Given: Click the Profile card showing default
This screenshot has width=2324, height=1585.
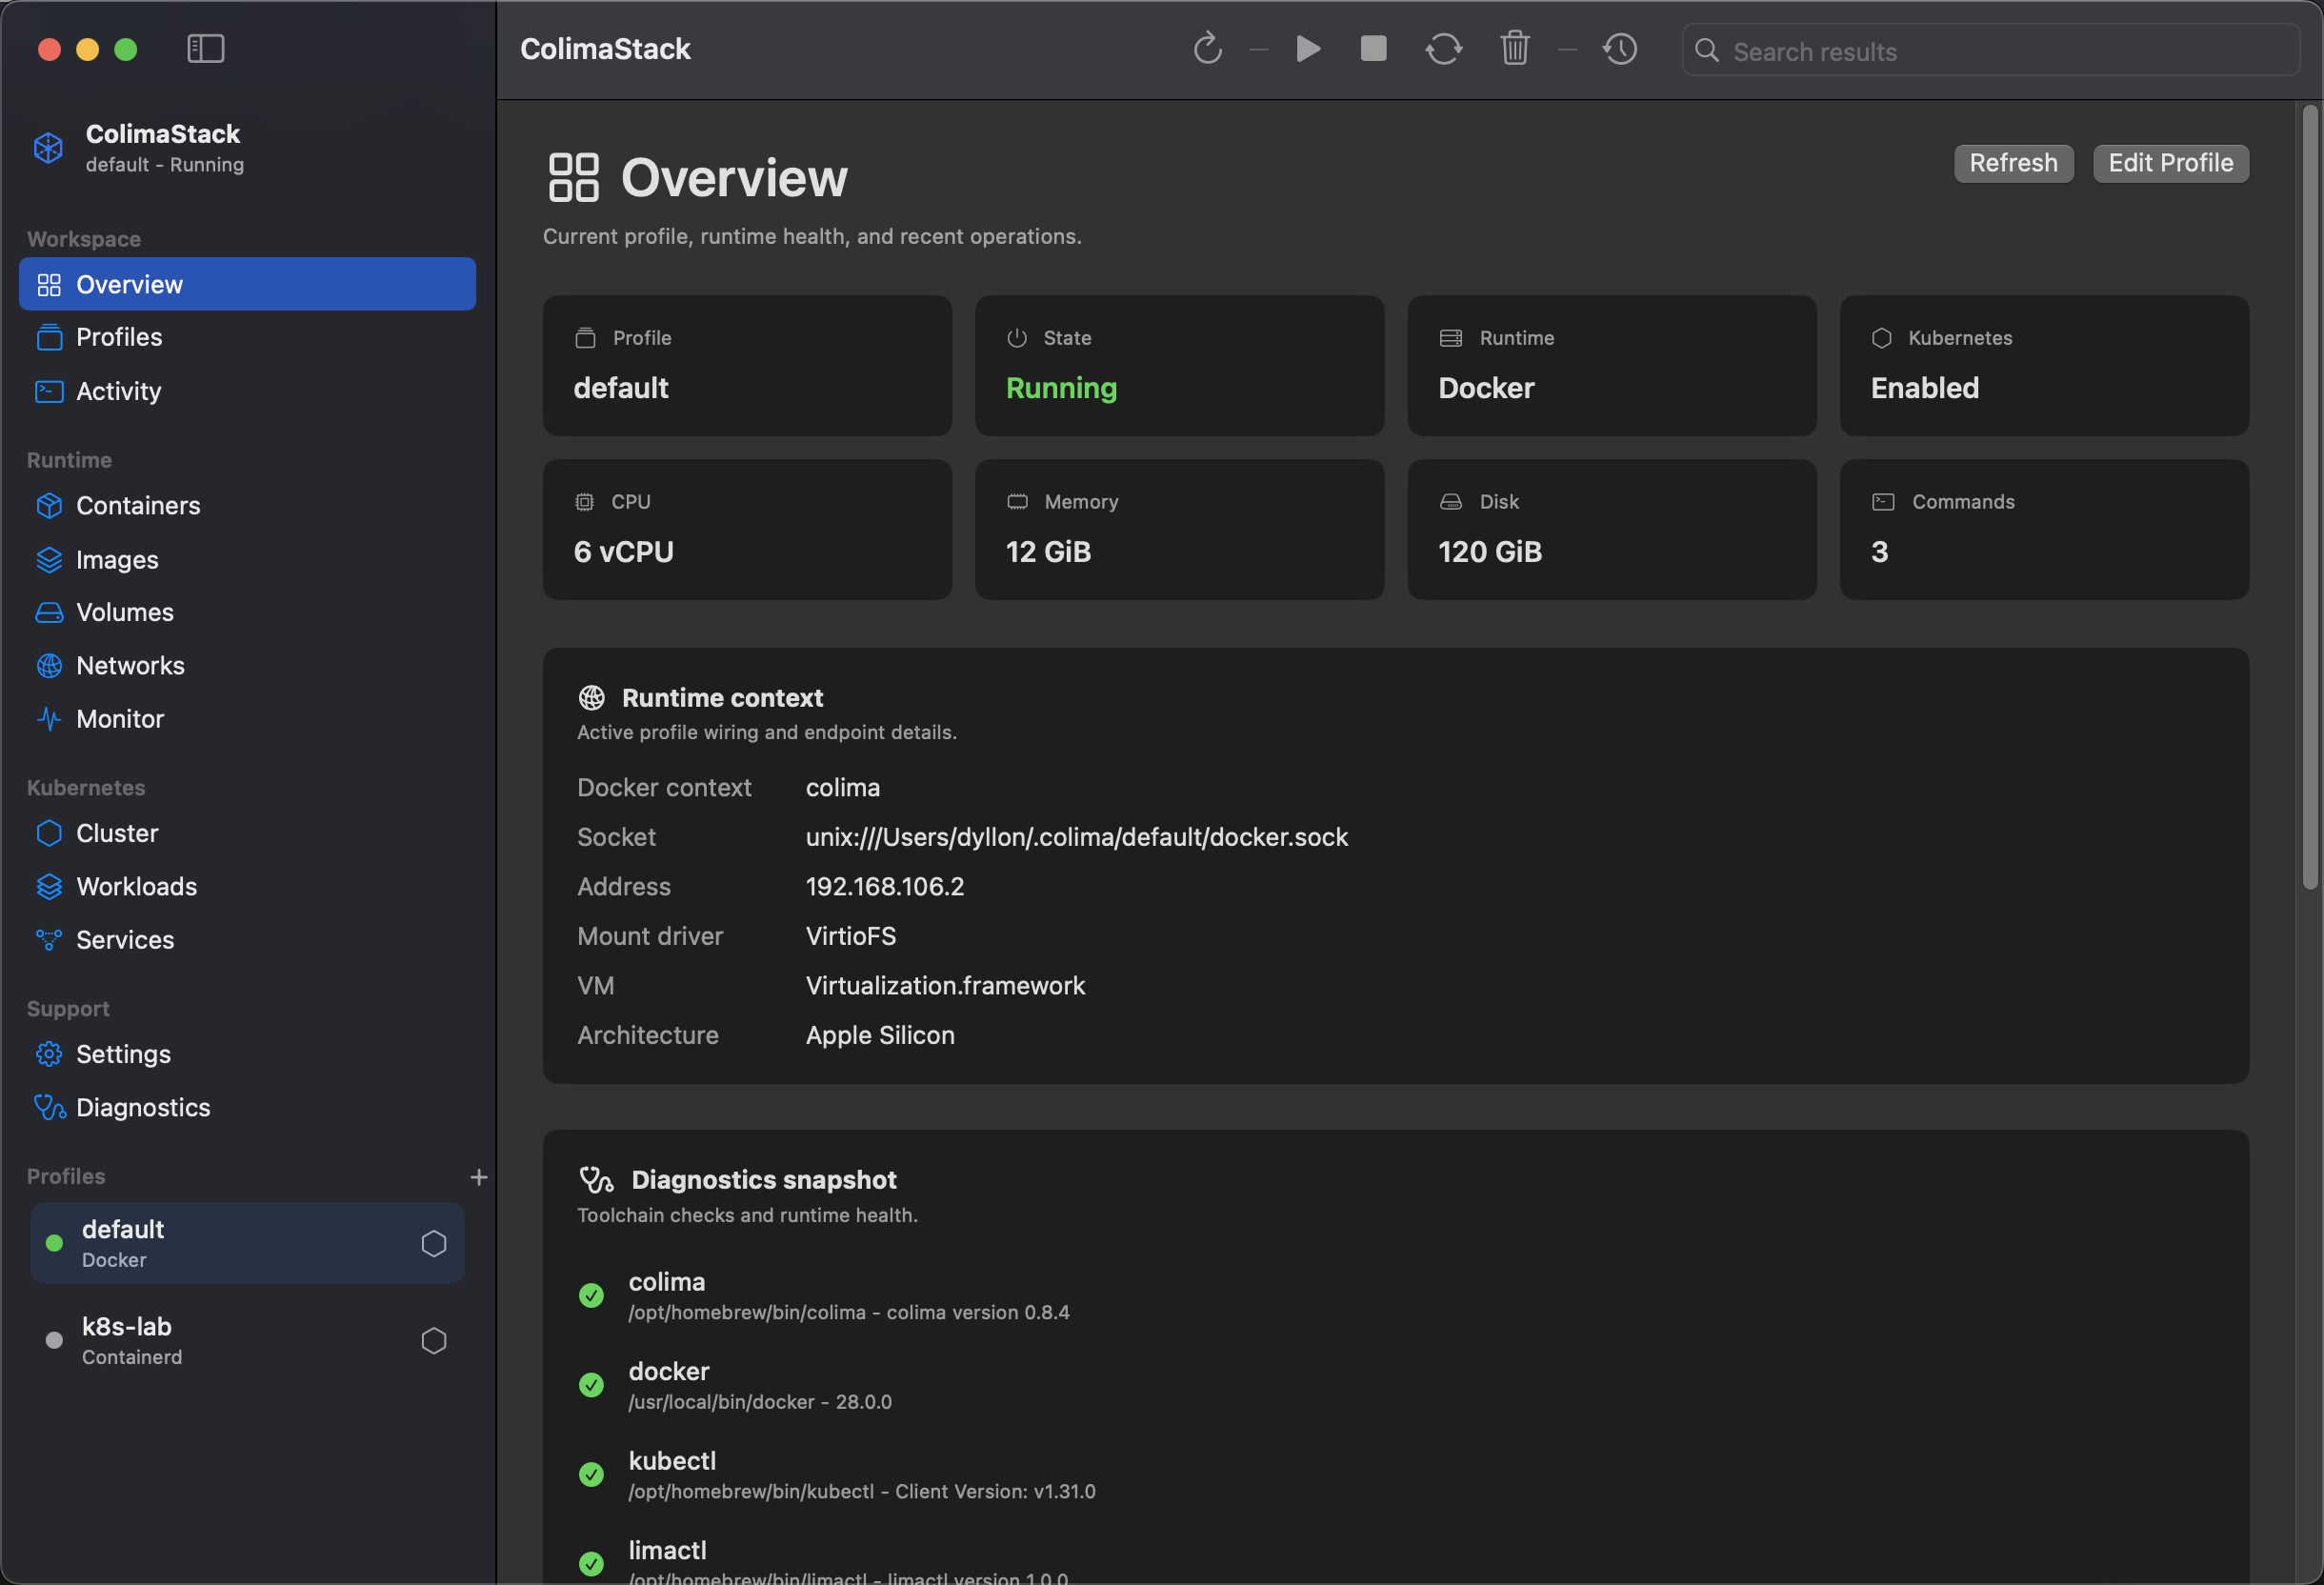Looking at the screenshot, I should [747, 366].
